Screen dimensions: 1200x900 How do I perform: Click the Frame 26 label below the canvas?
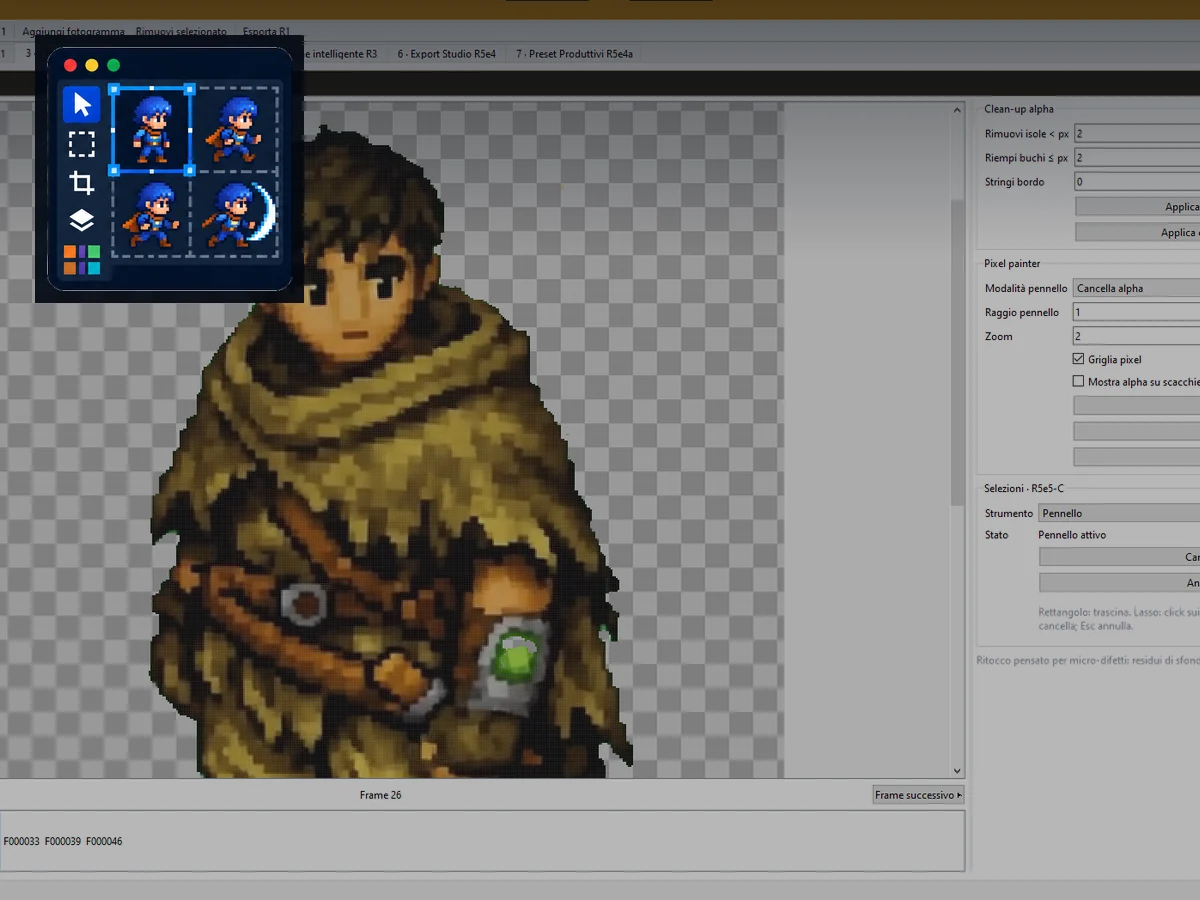(x=380, y=795)
